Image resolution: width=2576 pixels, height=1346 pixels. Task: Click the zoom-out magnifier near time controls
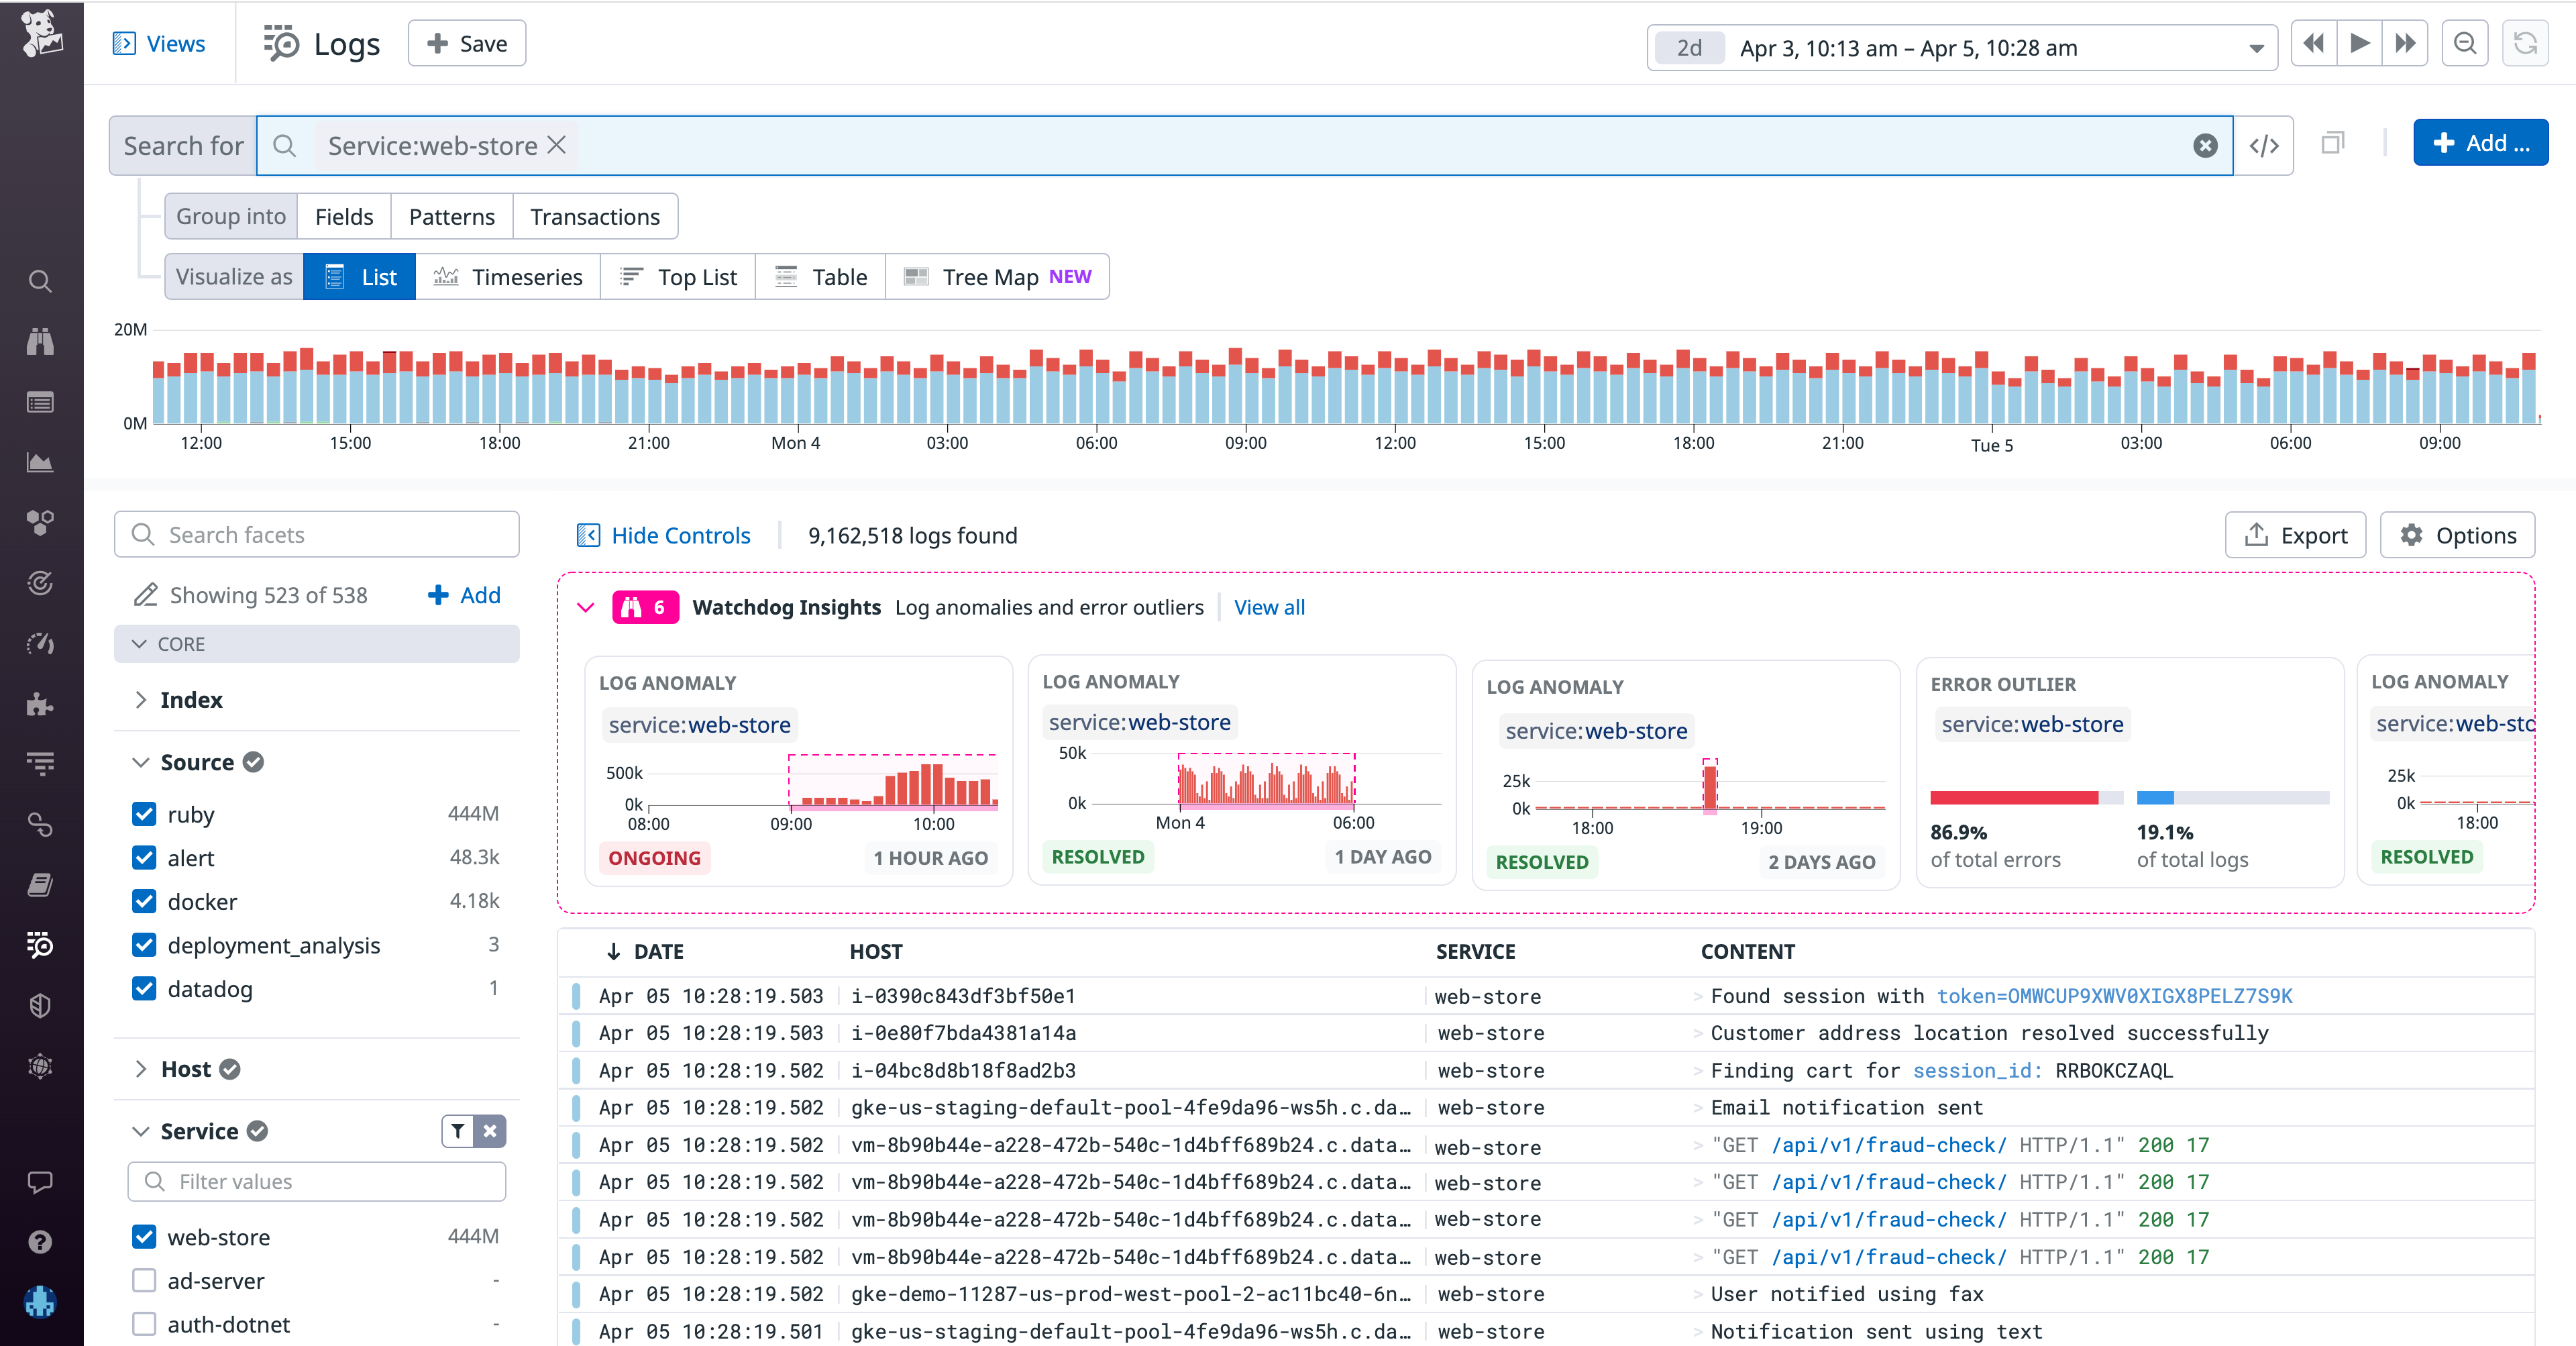(x=2465, y=43)
